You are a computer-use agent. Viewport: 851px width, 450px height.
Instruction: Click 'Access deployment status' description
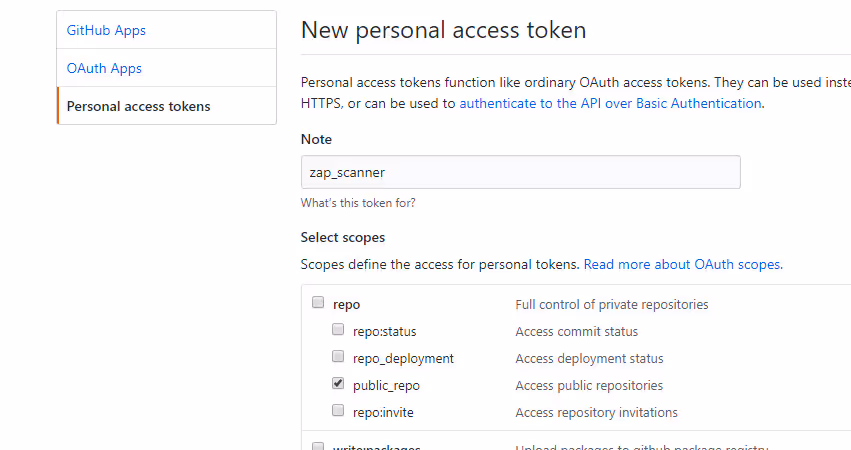pyautogui.click(x=589, y=359)
